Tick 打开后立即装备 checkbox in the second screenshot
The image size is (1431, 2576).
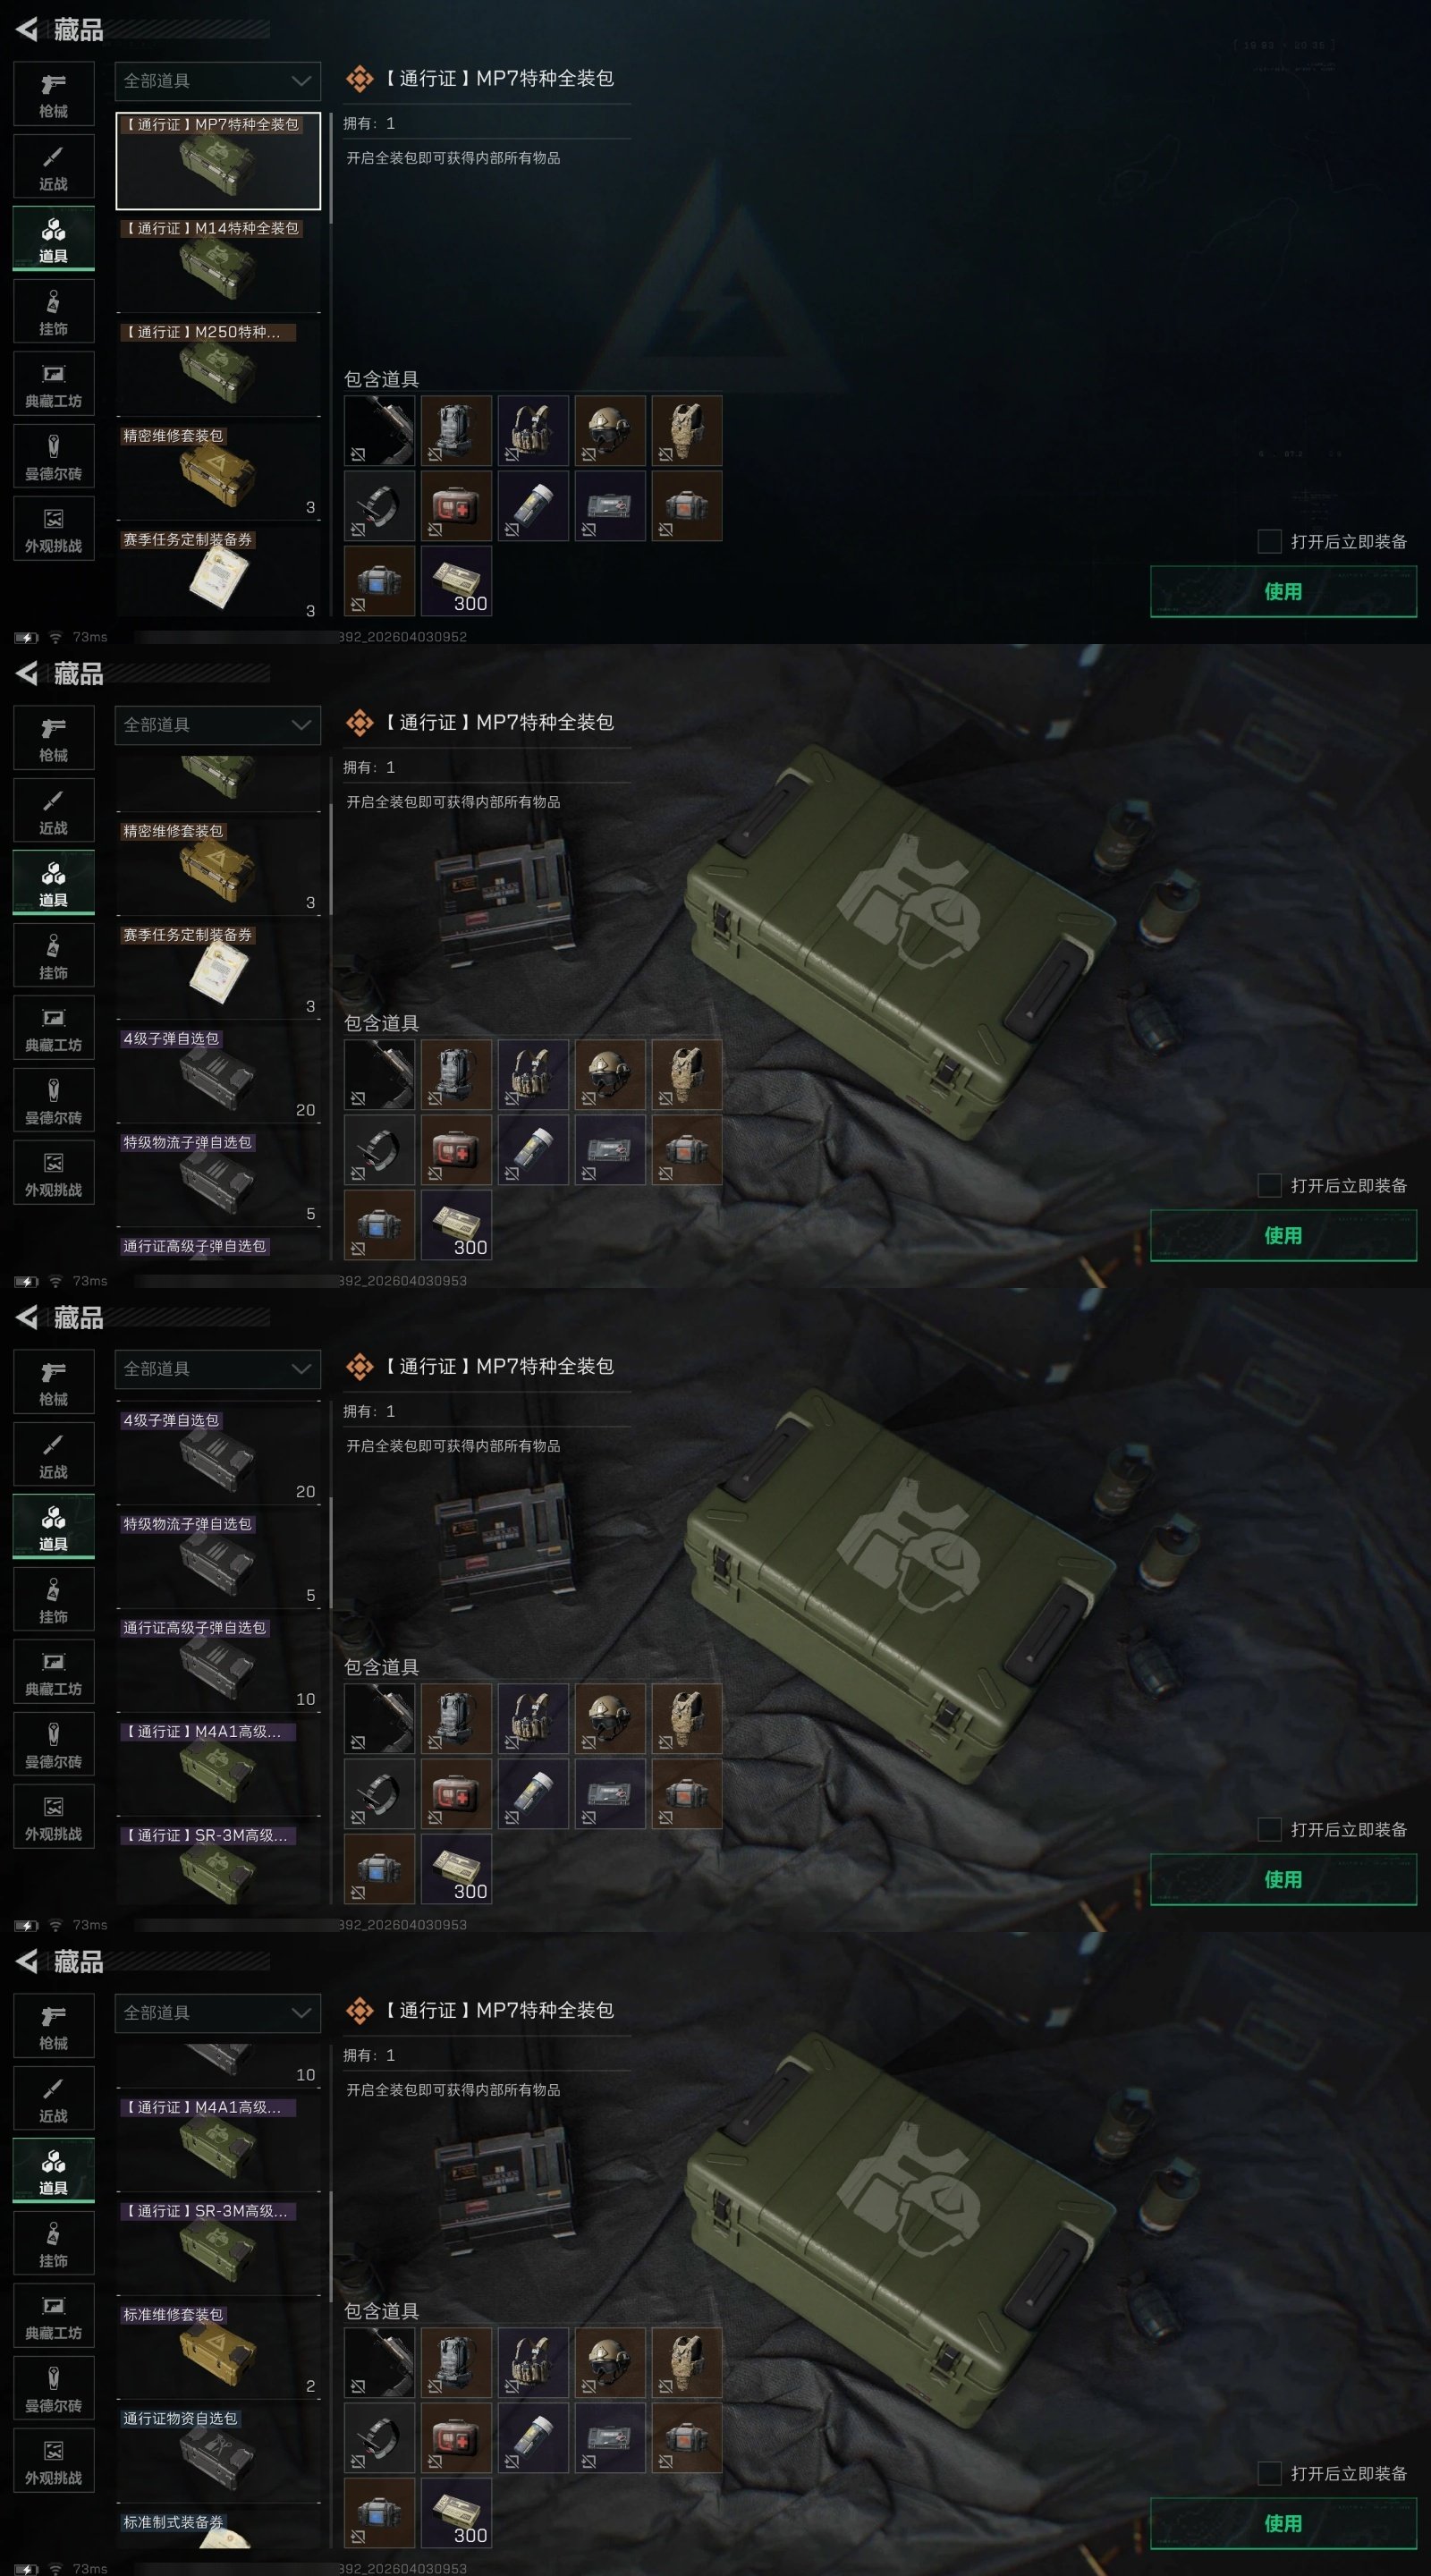1269,1185
